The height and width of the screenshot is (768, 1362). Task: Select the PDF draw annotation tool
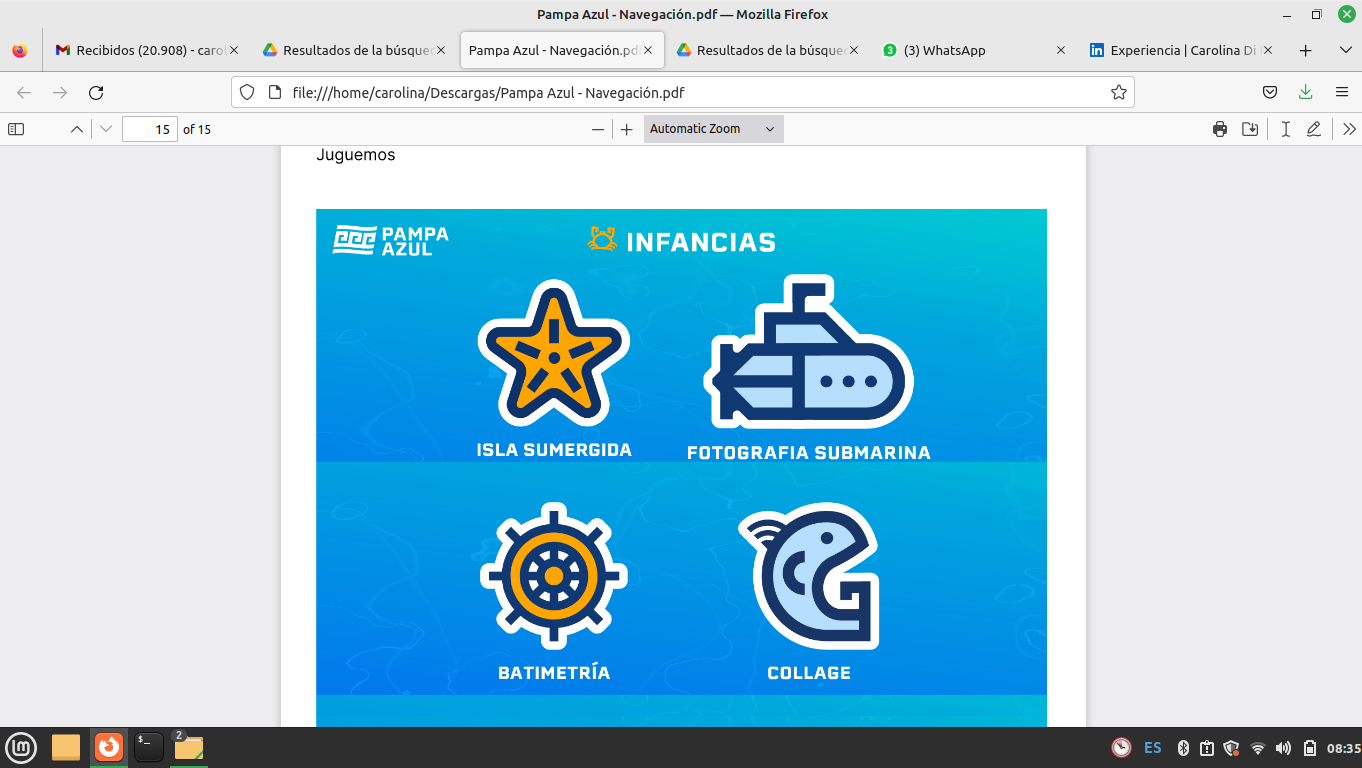coord(1314,129)
